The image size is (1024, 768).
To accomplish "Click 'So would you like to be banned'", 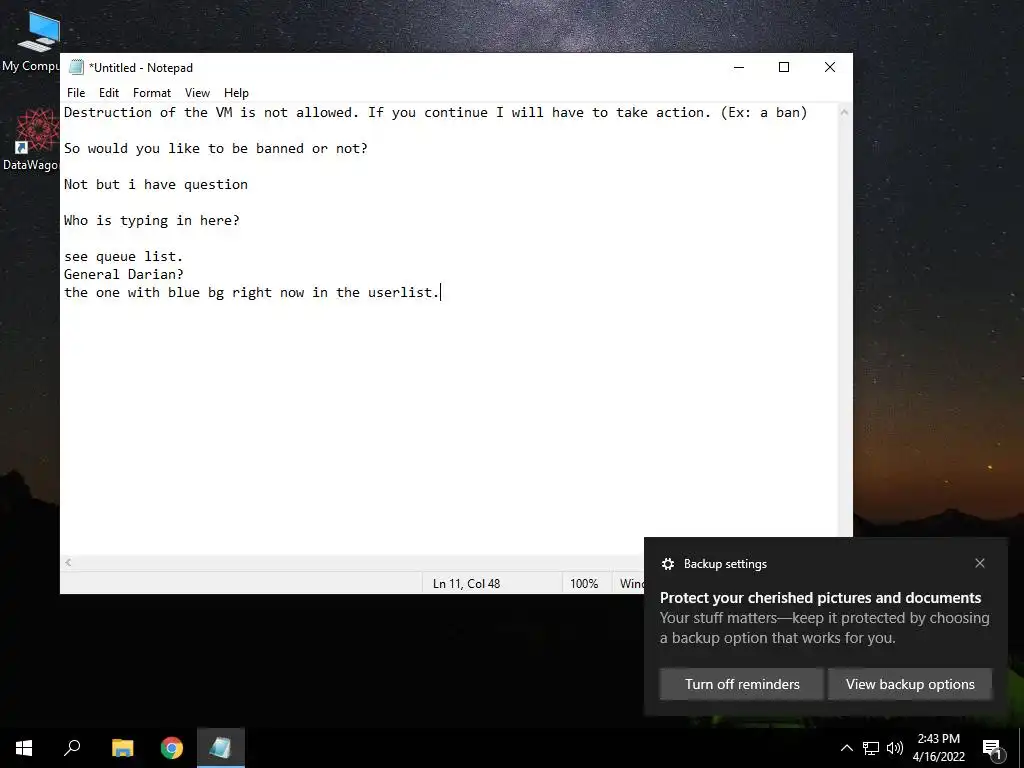I will pyautogui.click(x=184, y=149).
